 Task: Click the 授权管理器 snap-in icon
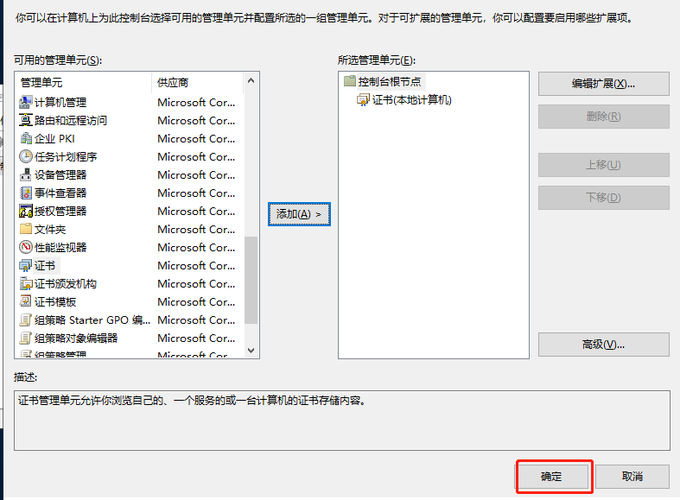[x=26, y=211]
